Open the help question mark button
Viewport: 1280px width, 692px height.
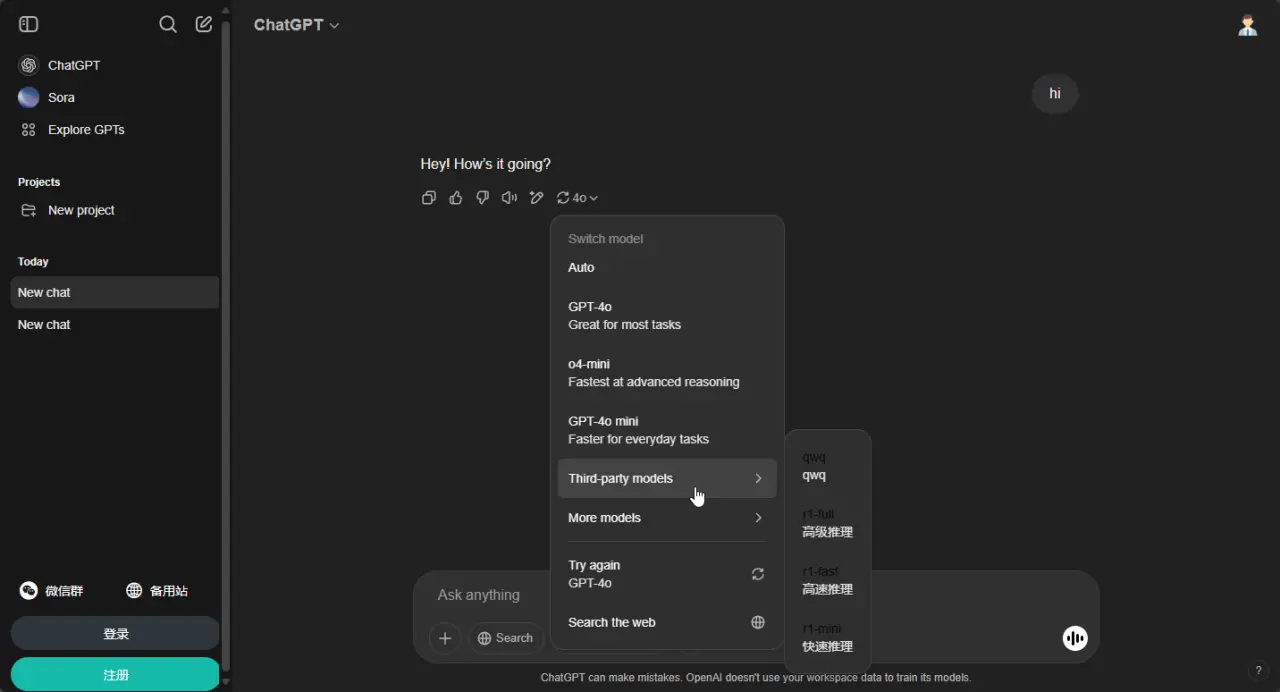[x=1259, y=670]
